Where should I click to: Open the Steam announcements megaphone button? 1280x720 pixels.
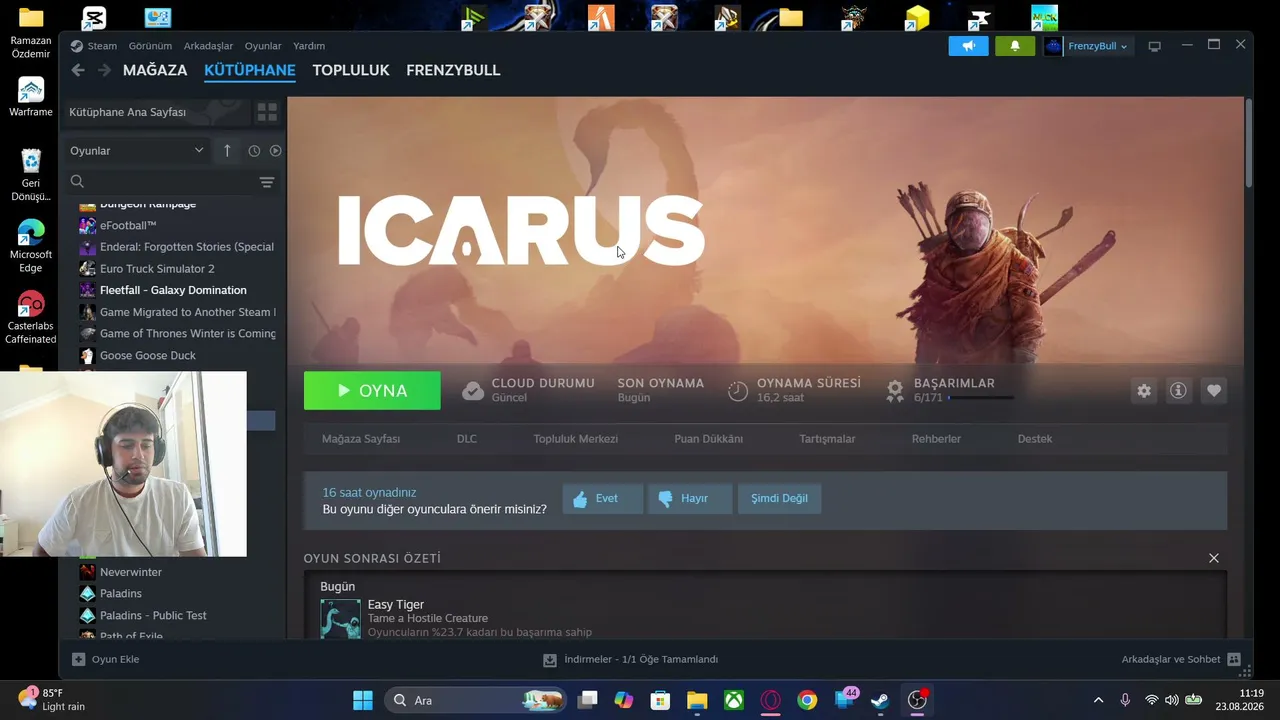(968, 46)
